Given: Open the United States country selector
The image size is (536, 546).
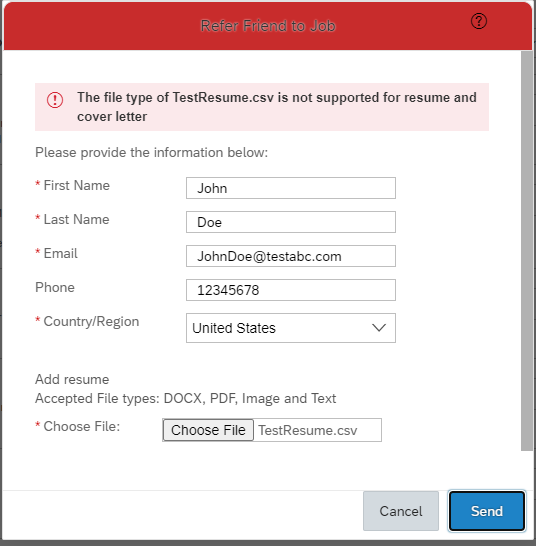Looking at the screenshot, I should tap(291, 328).
